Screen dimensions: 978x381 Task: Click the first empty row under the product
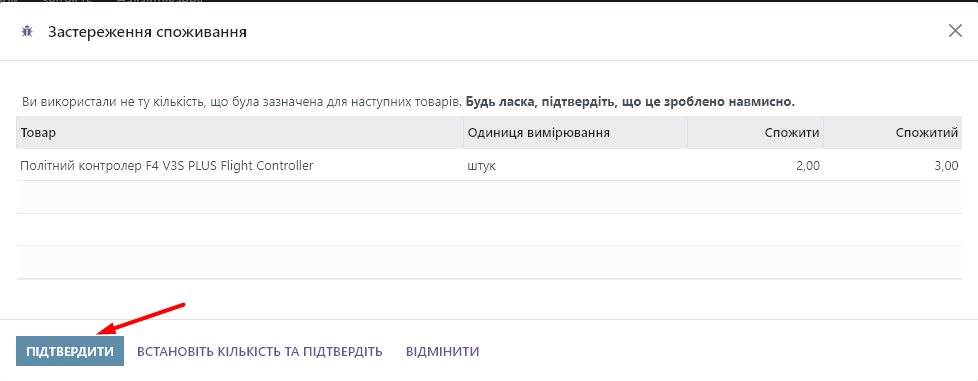coord(489,197)
